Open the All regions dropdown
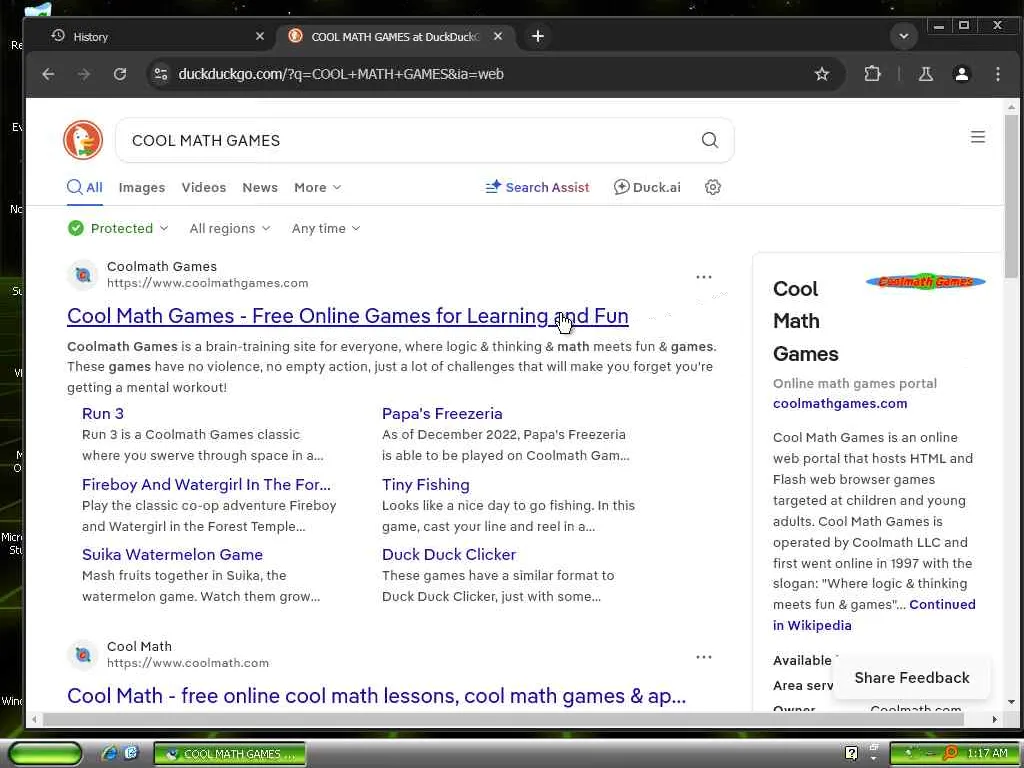This screenshot has height=768, width=1024. (x=229, y=229)
